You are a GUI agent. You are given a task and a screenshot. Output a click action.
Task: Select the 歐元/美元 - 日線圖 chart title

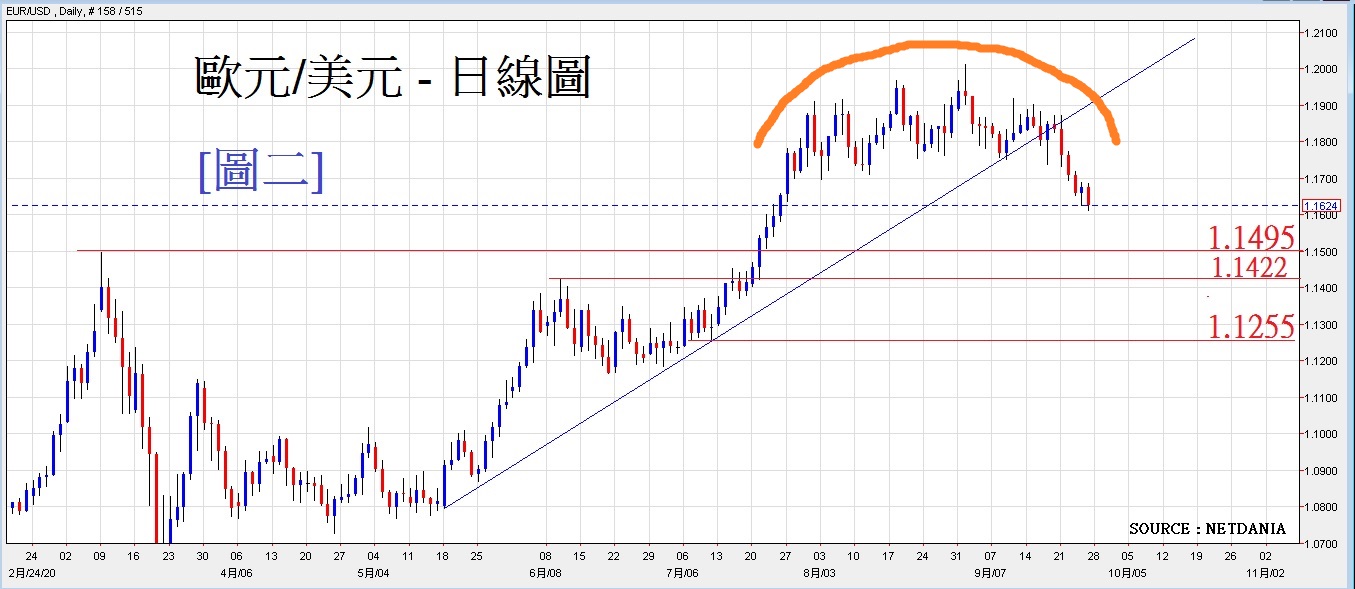[x=392, y=78]
